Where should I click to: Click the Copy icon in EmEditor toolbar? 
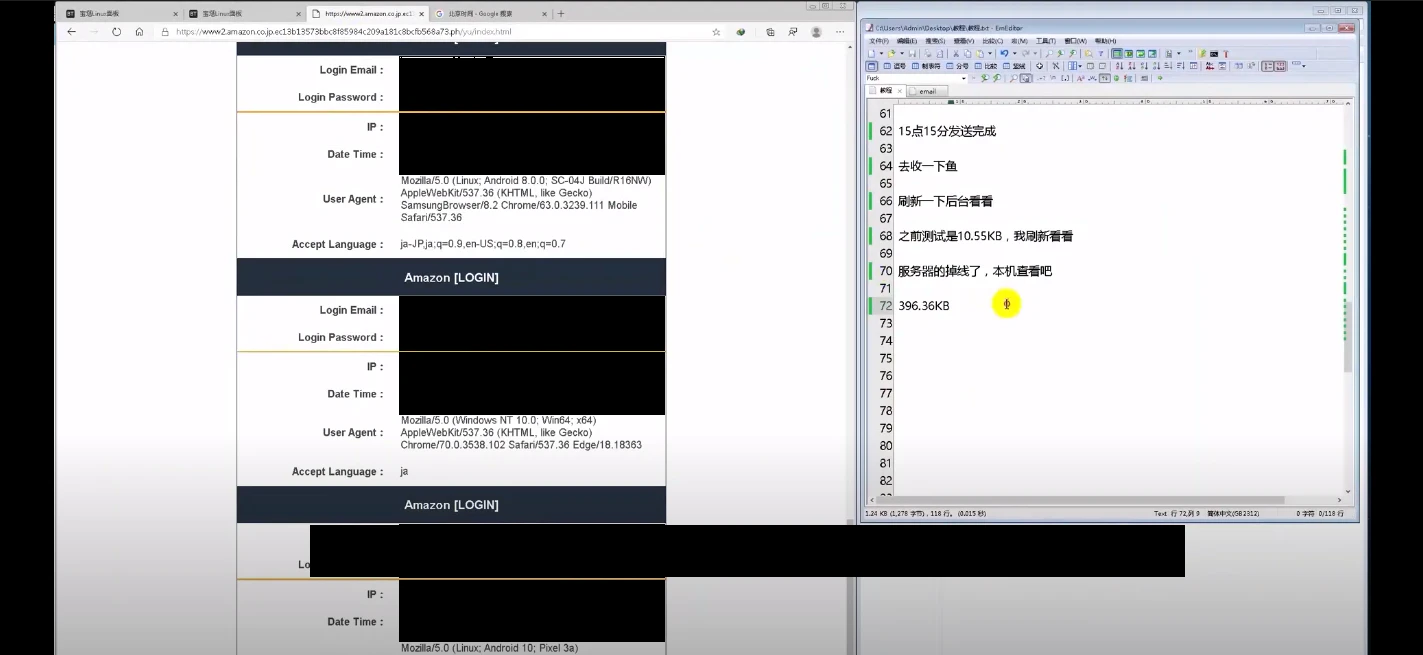pyautogui.click(x=968, y=54)
